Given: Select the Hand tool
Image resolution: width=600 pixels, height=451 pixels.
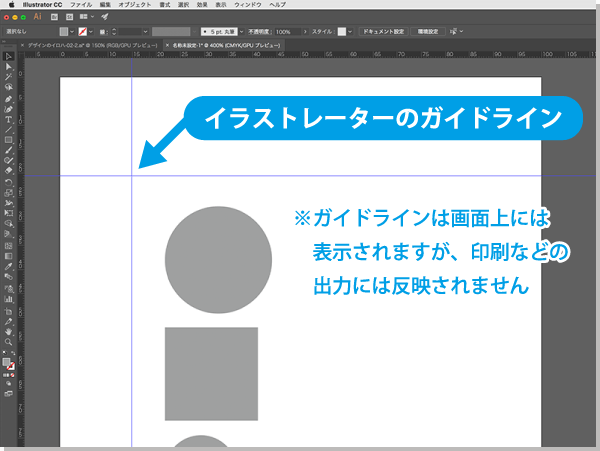Looking at the screenshot, I should point(8,332).
